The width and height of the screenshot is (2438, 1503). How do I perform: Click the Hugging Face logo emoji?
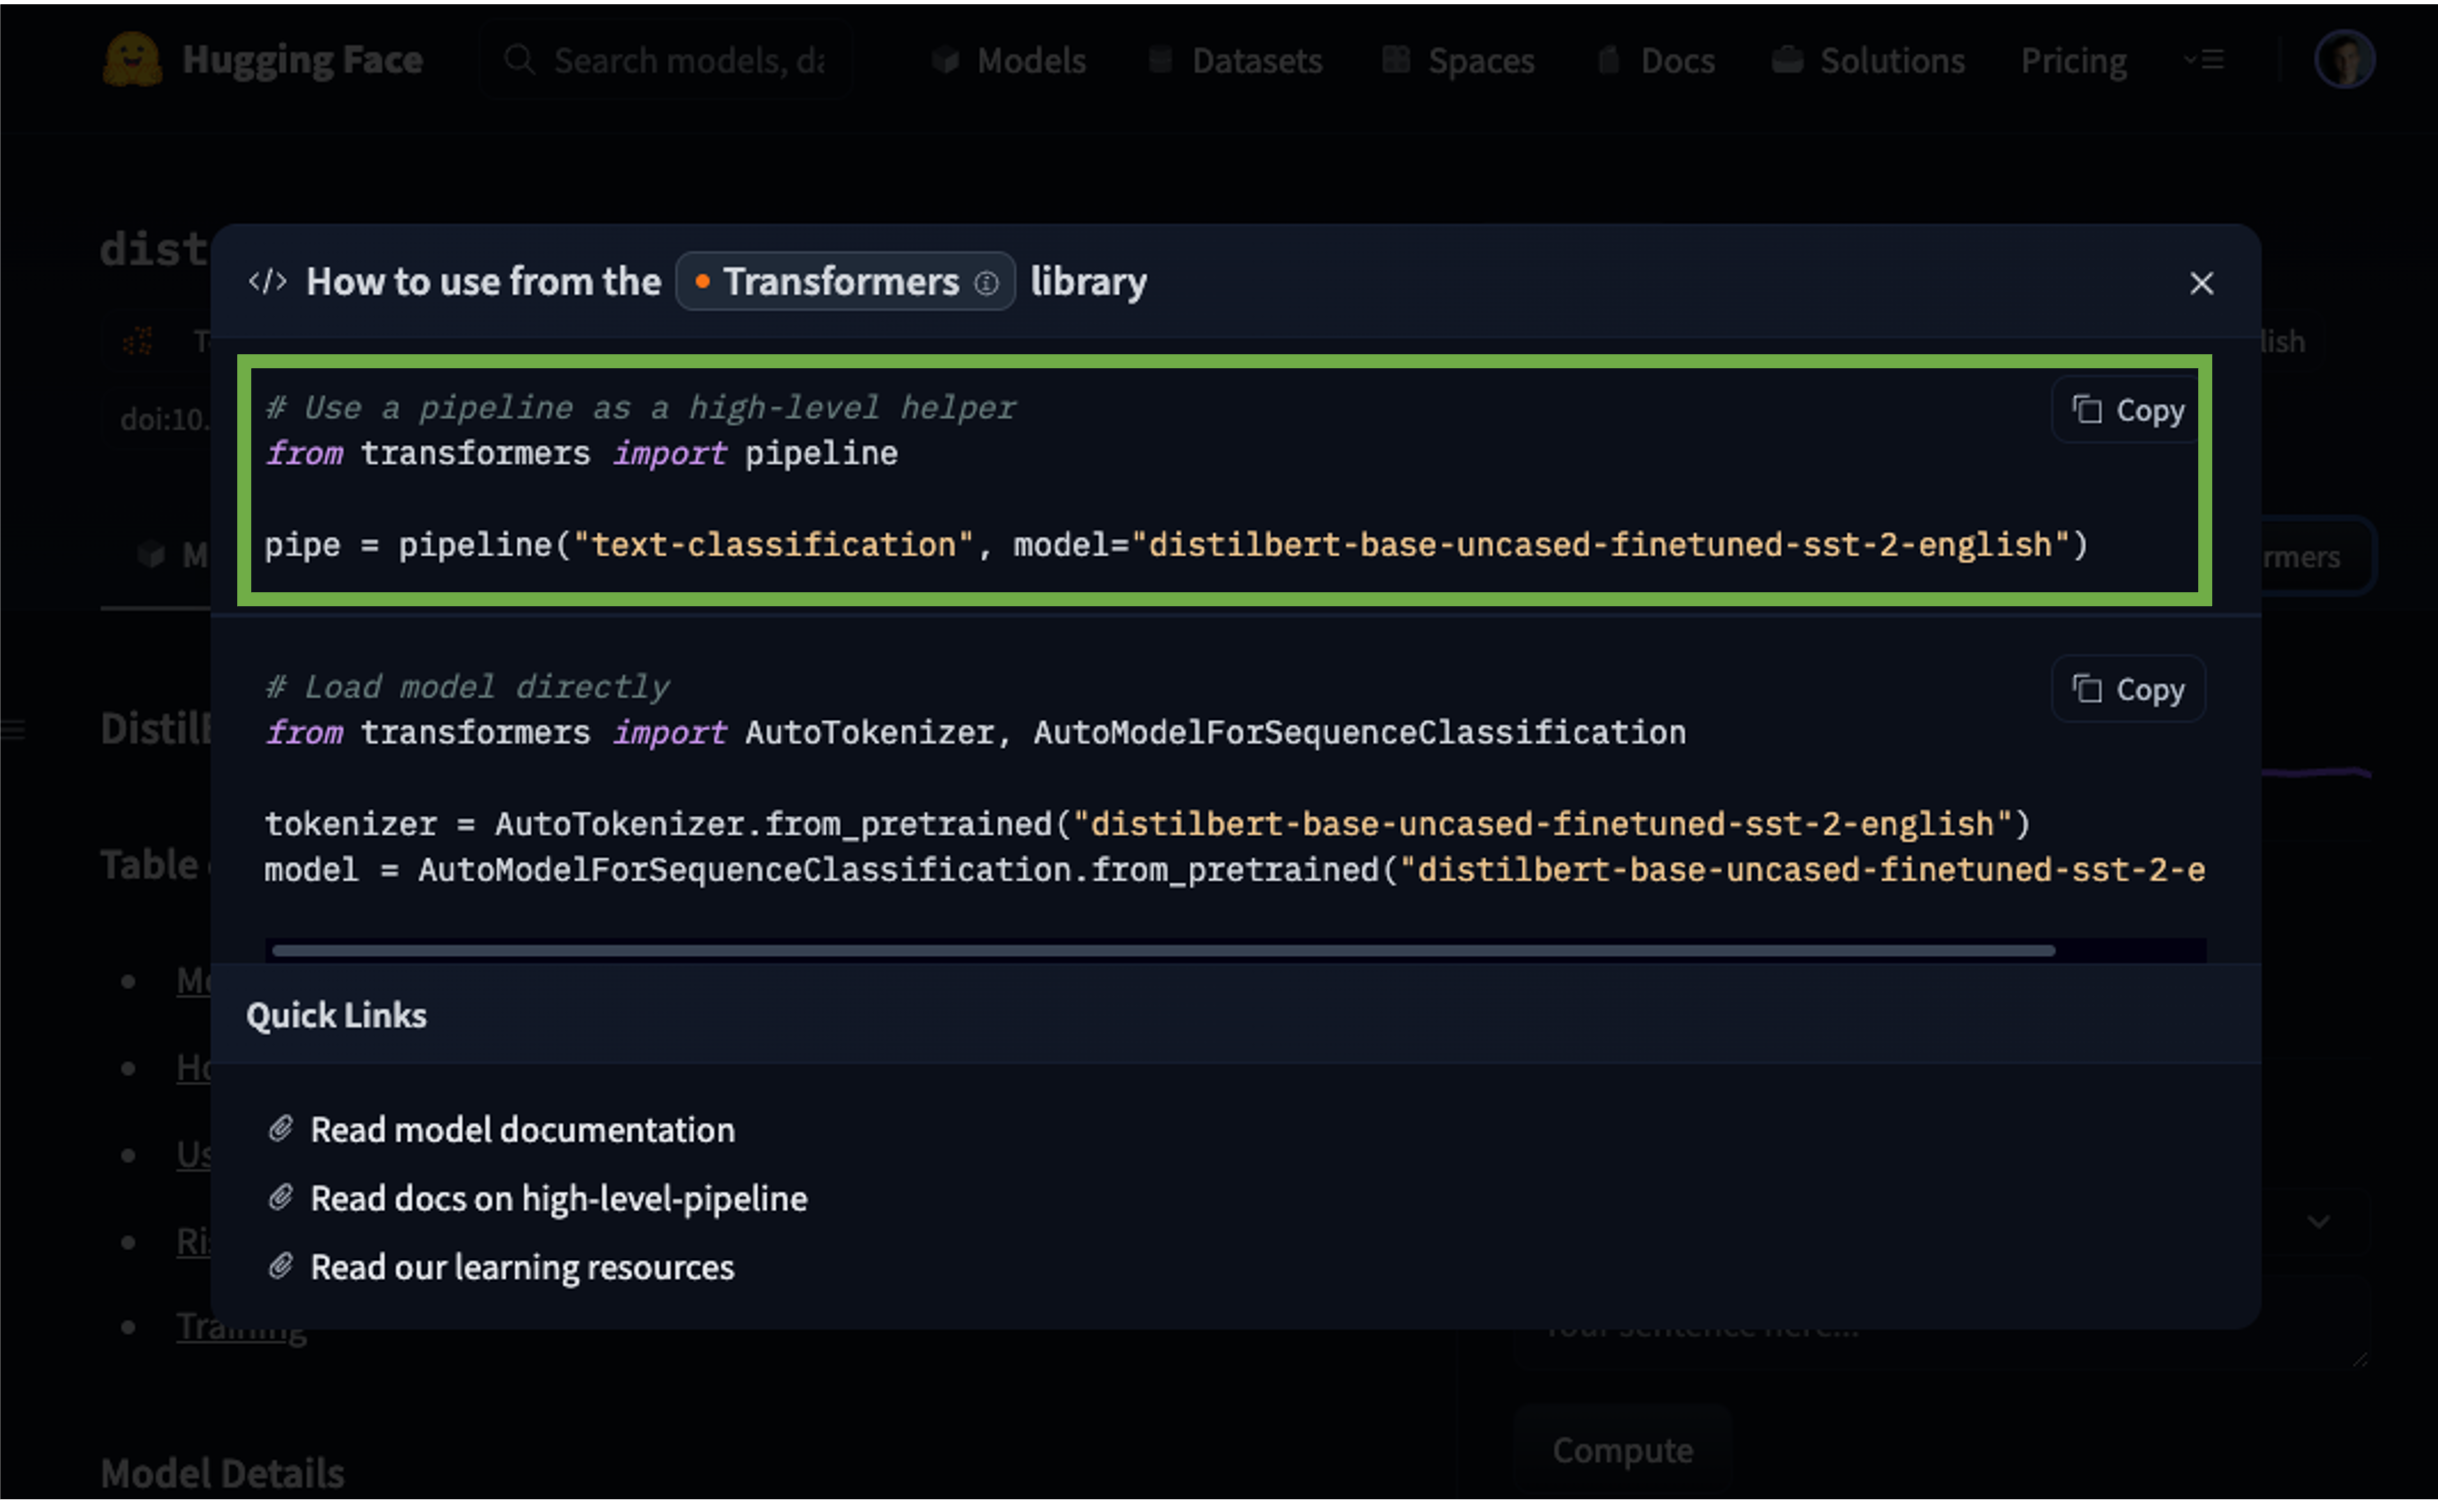(x=132, y=58)
